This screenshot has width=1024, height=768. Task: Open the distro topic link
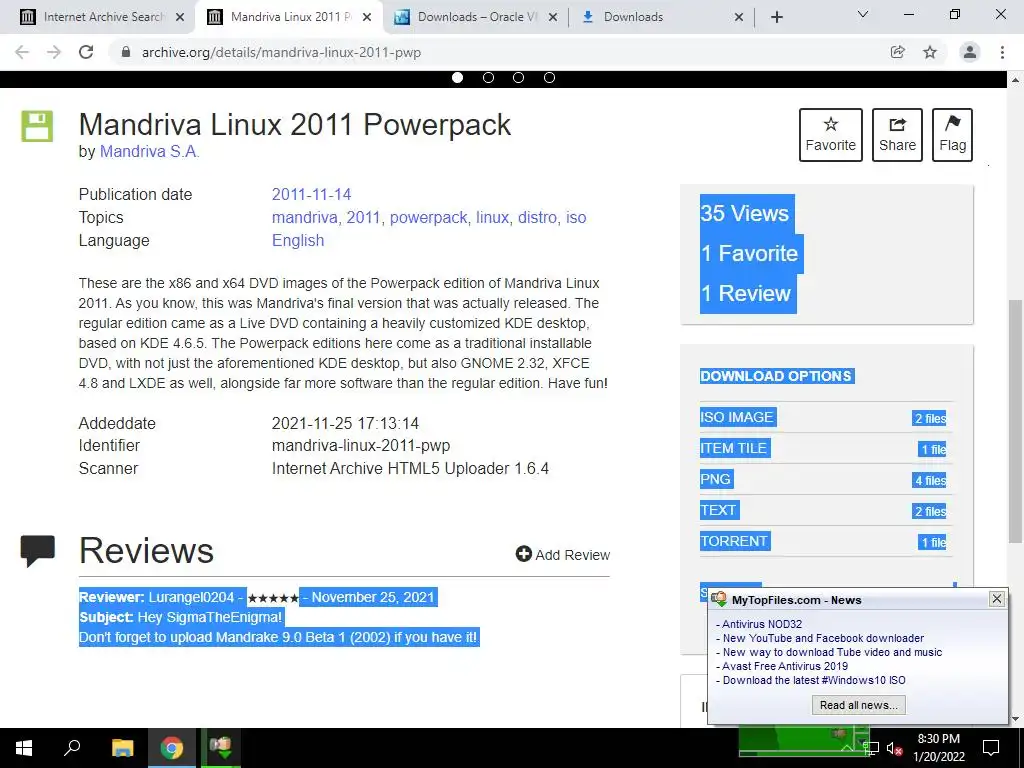coord(537,217)
